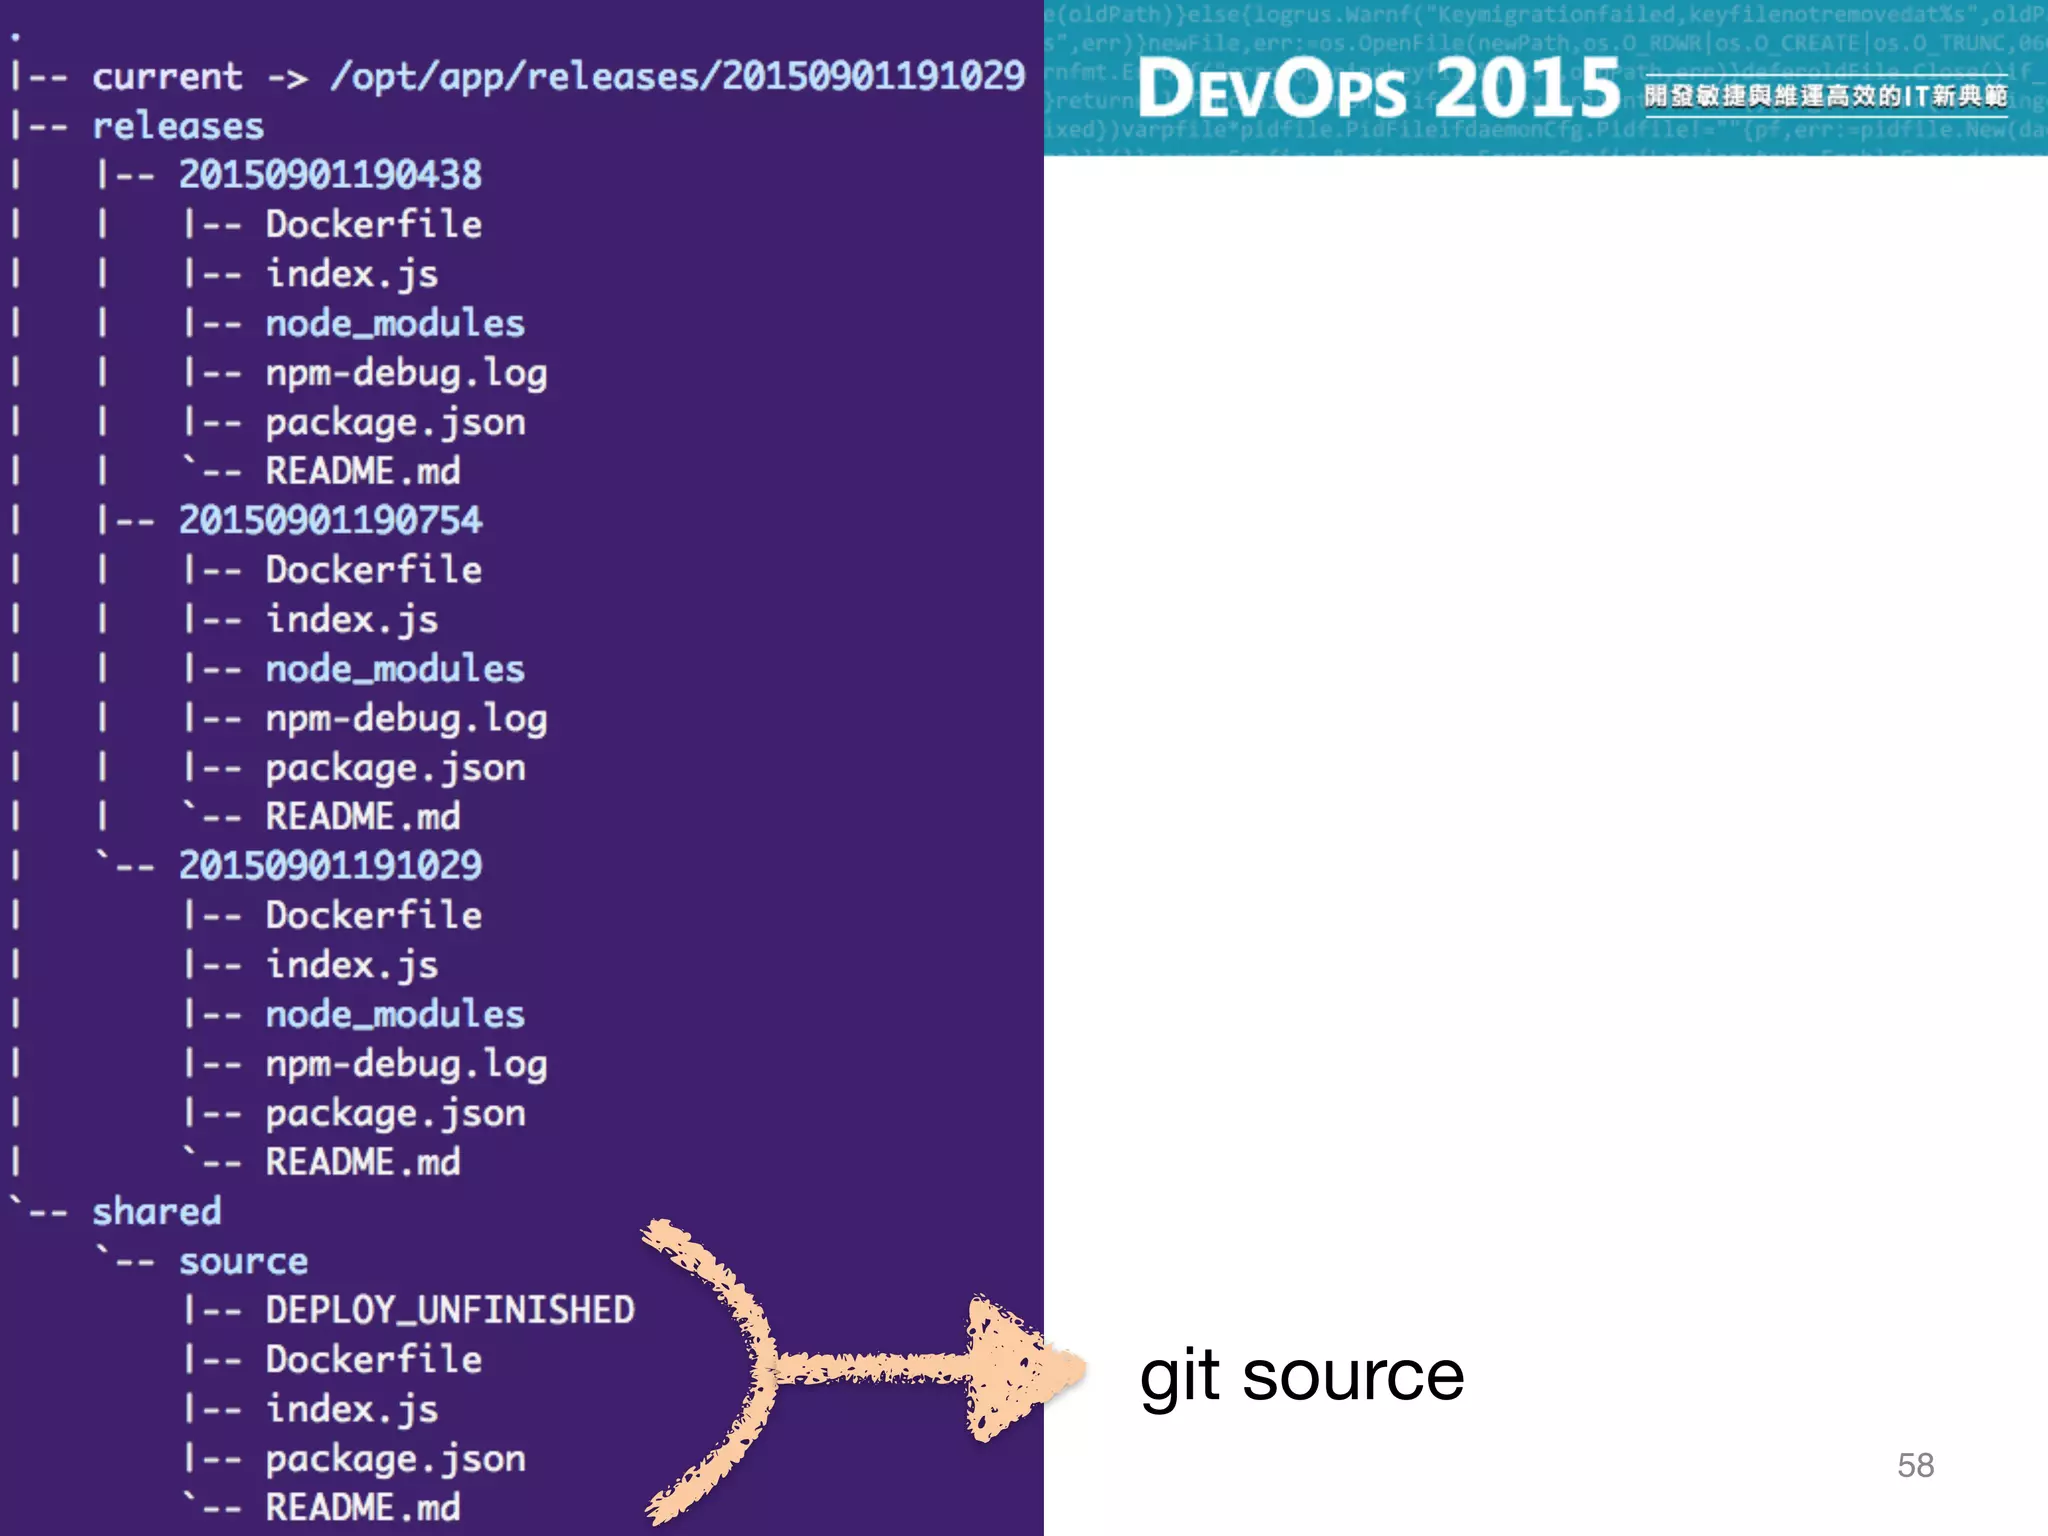Screen dimensions: 2048x1536
Task: Select the 'source' folder under shared
Action: click(243, 1262)
